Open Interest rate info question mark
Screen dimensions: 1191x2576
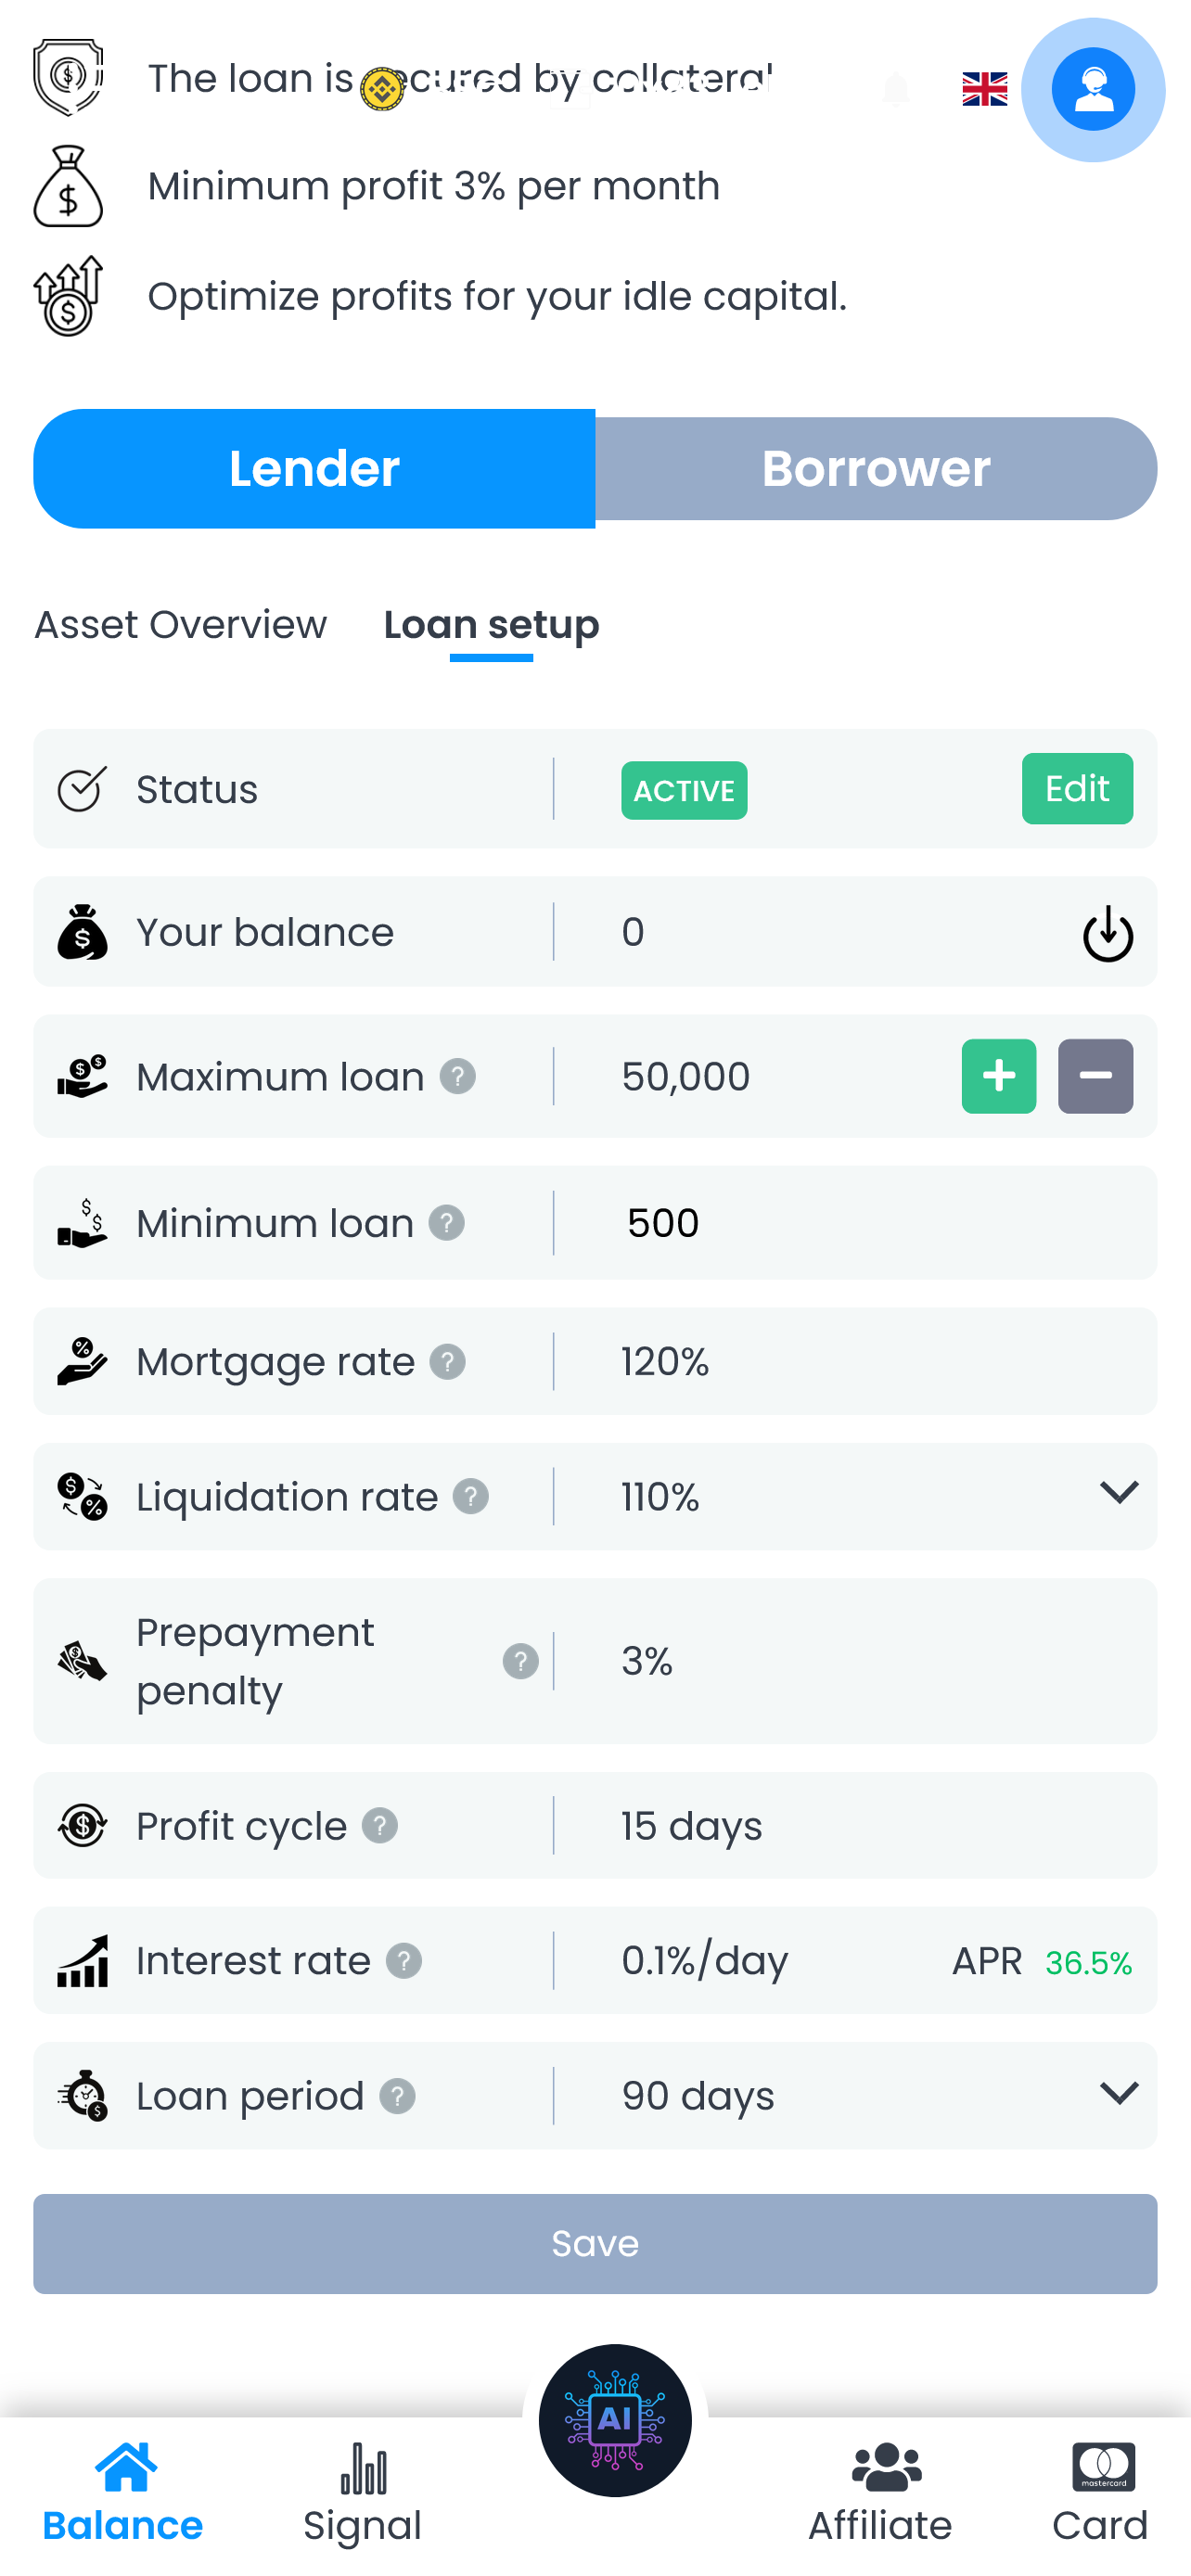click(404, 1960)
